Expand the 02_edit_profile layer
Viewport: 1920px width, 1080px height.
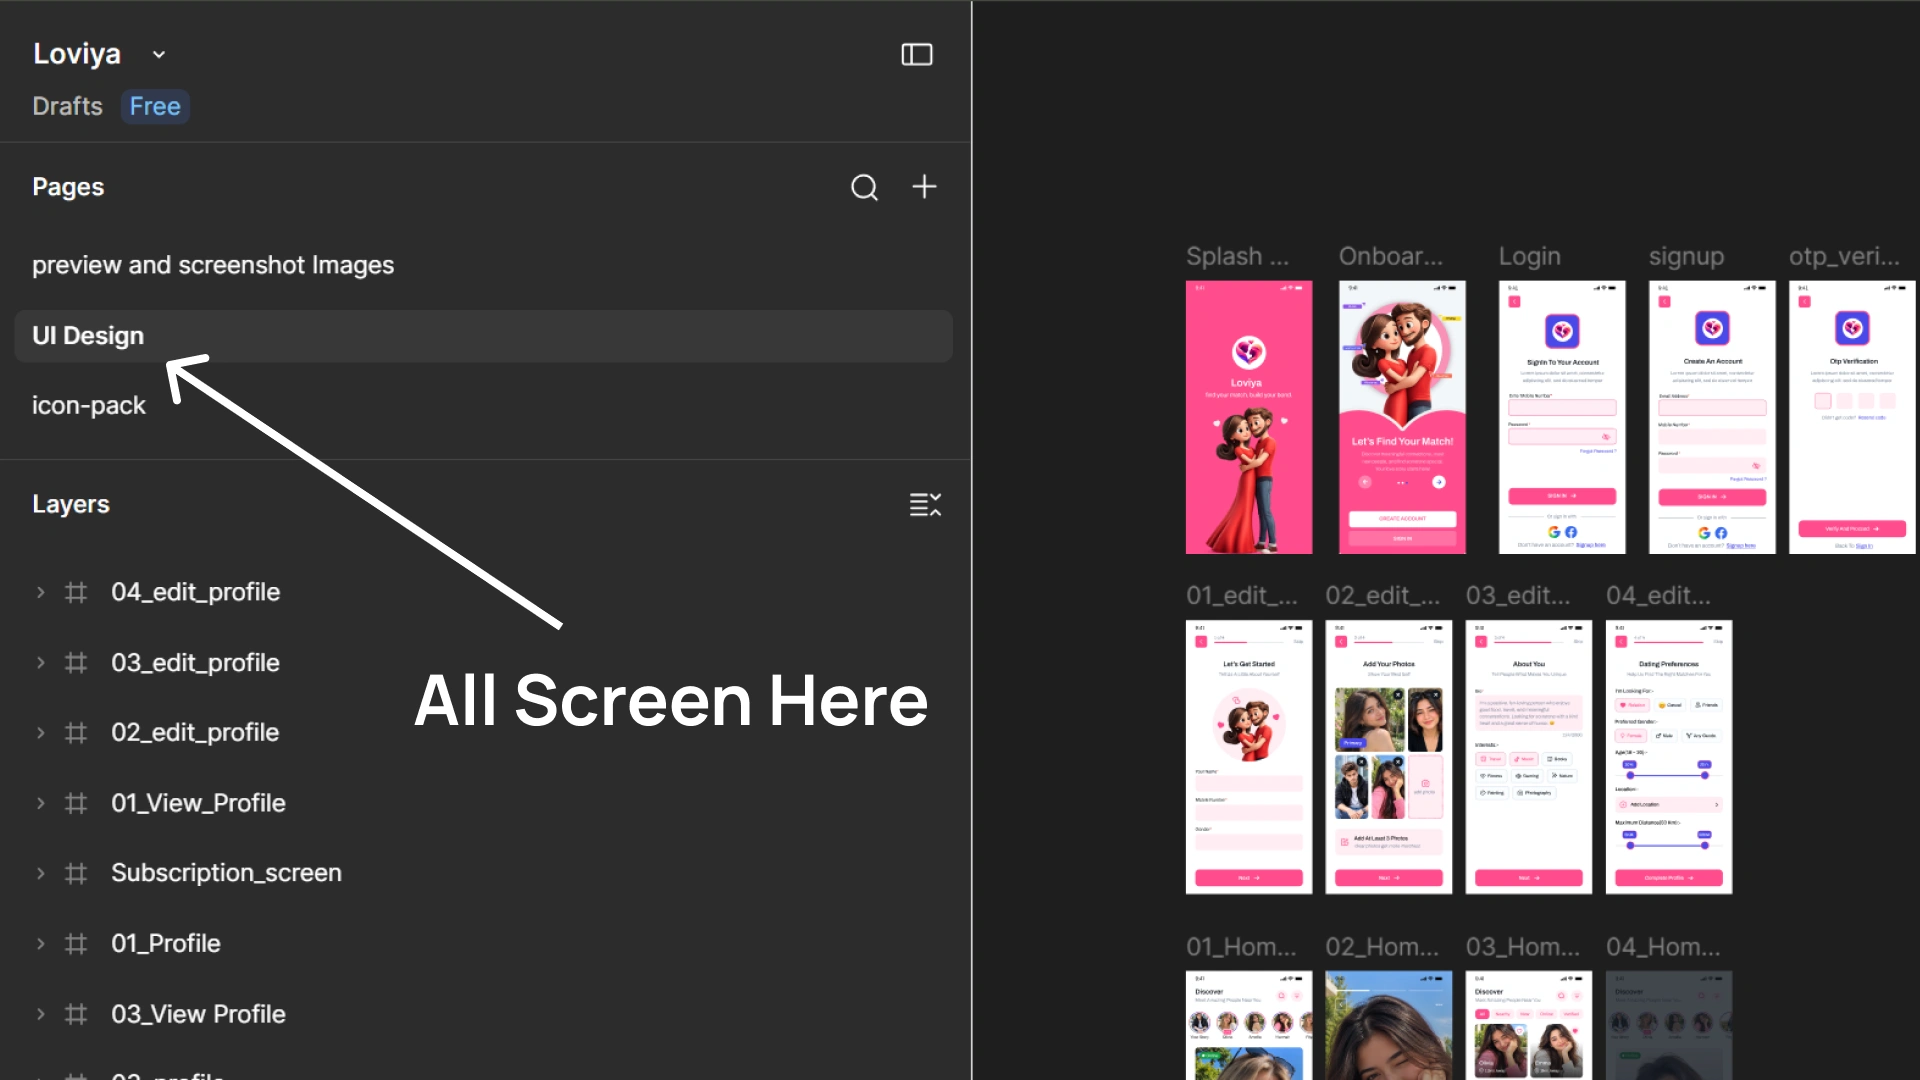click(40, 732)
